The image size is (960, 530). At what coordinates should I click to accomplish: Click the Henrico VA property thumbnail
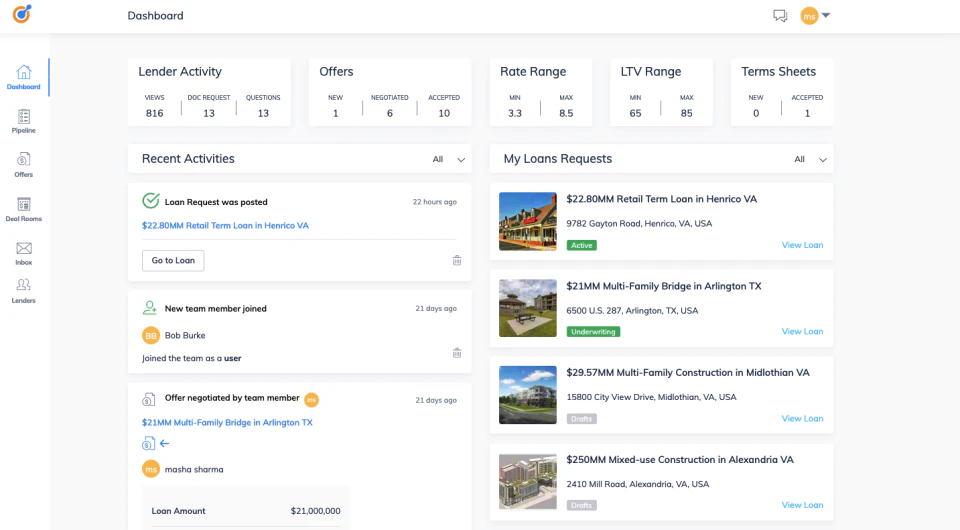pos(527,221)
